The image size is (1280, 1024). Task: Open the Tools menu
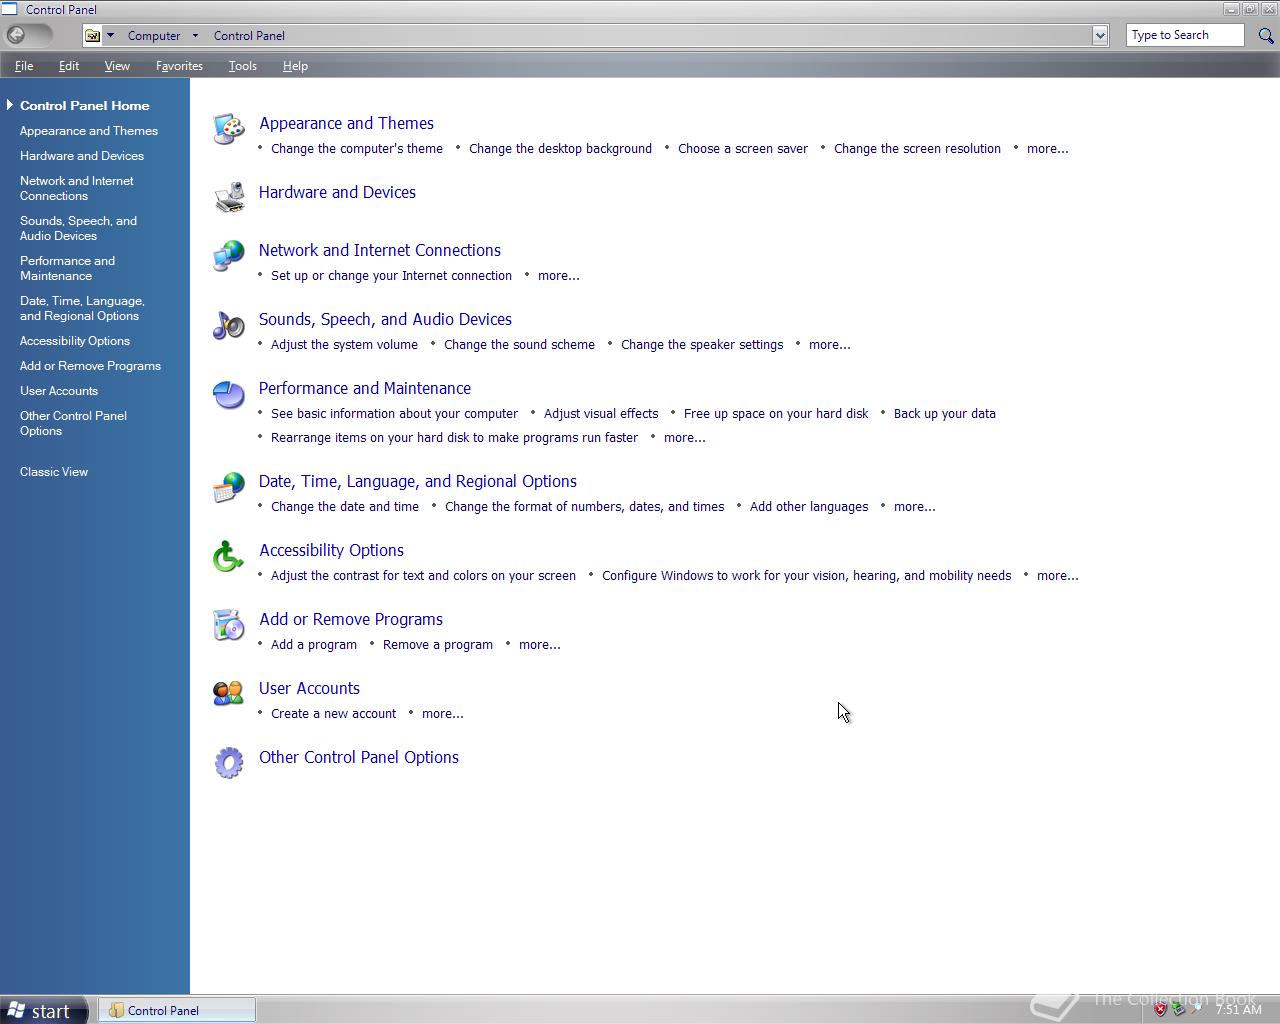tap(243, 66)
